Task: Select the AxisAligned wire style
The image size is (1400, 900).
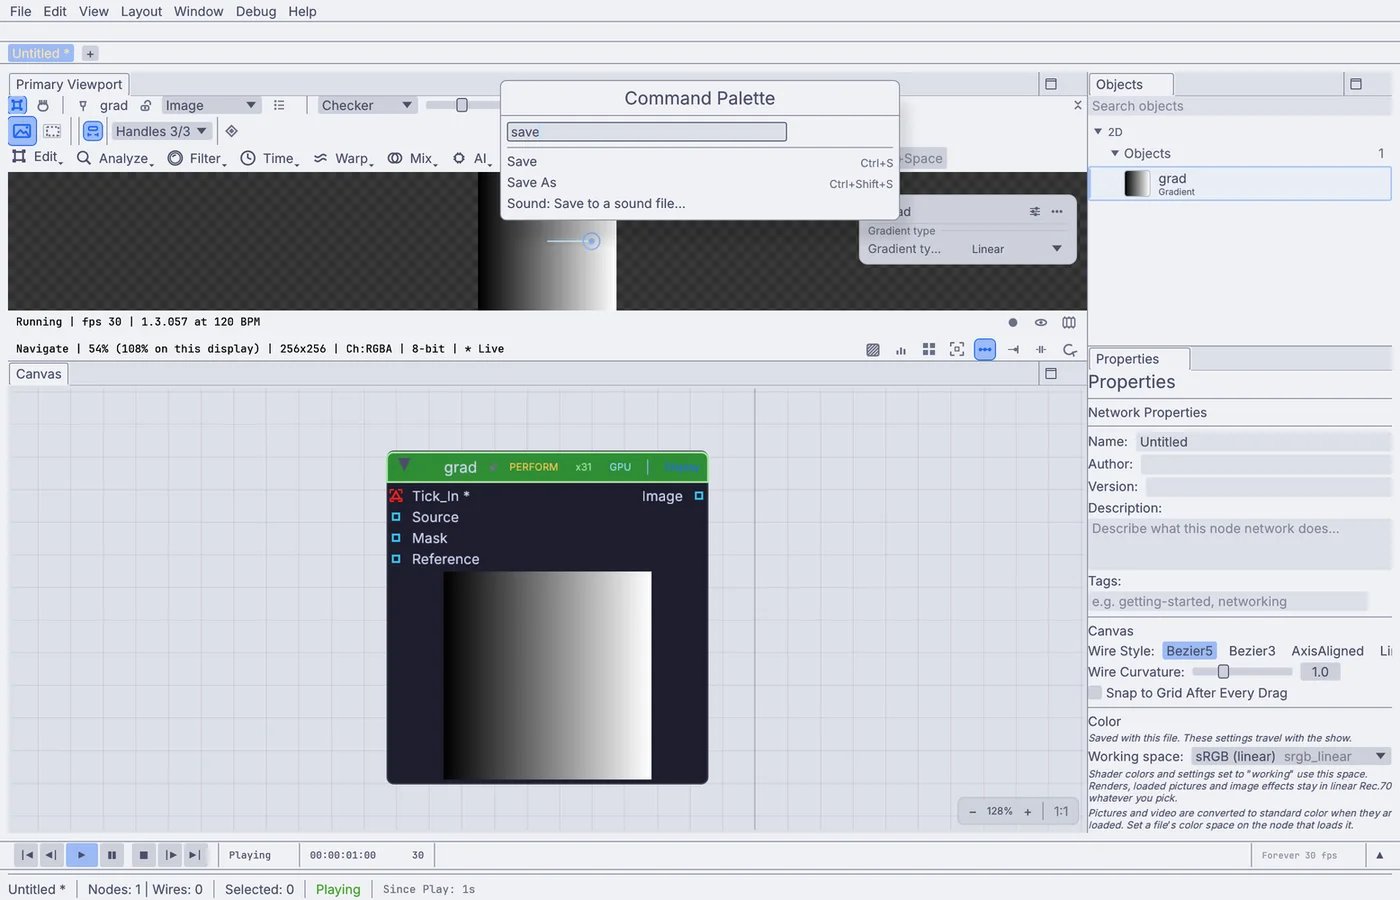Action: 1327,651
